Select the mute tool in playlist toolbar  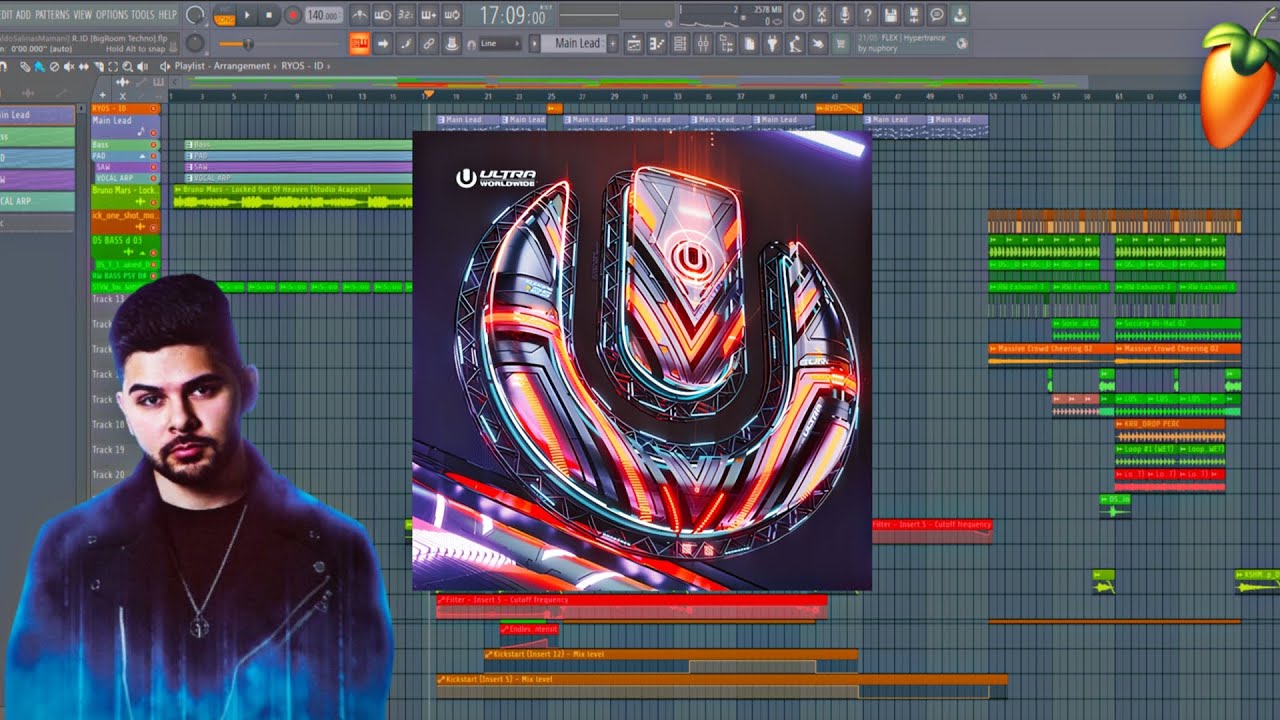(x=69, y=66)
